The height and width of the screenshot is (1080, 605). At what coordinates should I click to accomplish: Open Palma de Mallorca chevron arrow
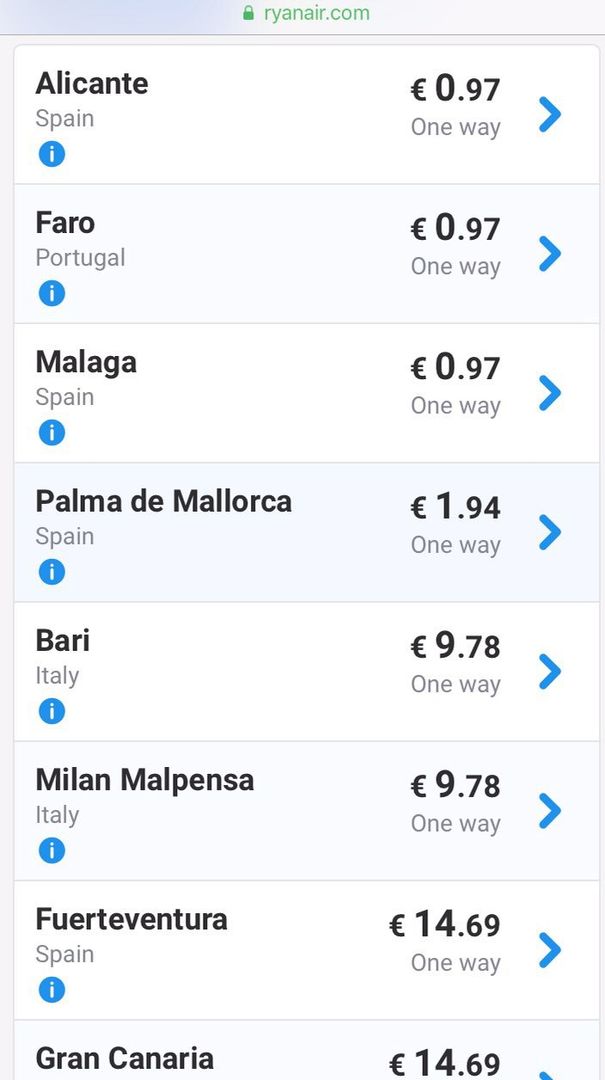[550, 532]
